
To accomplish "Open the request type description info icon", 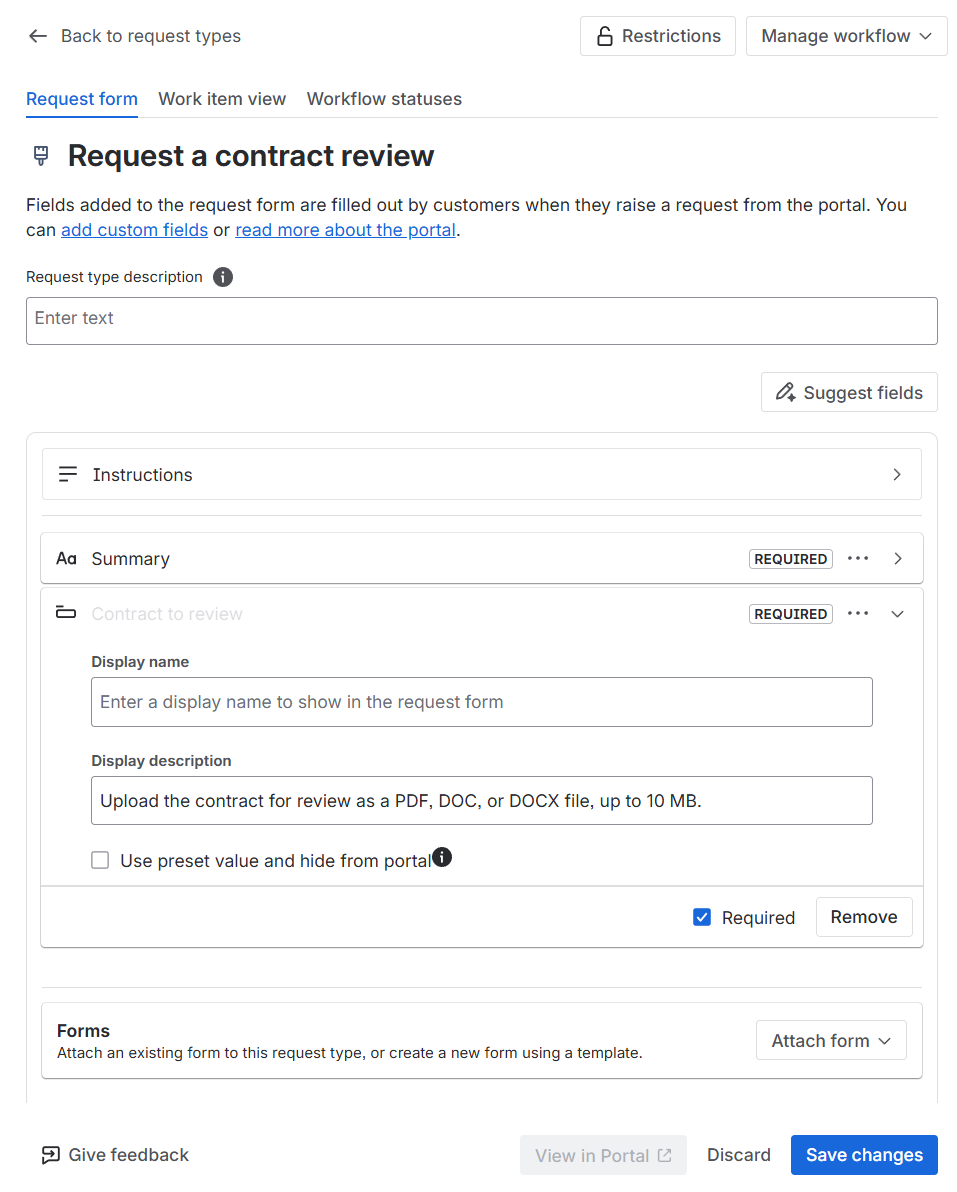I will point(223,277).
